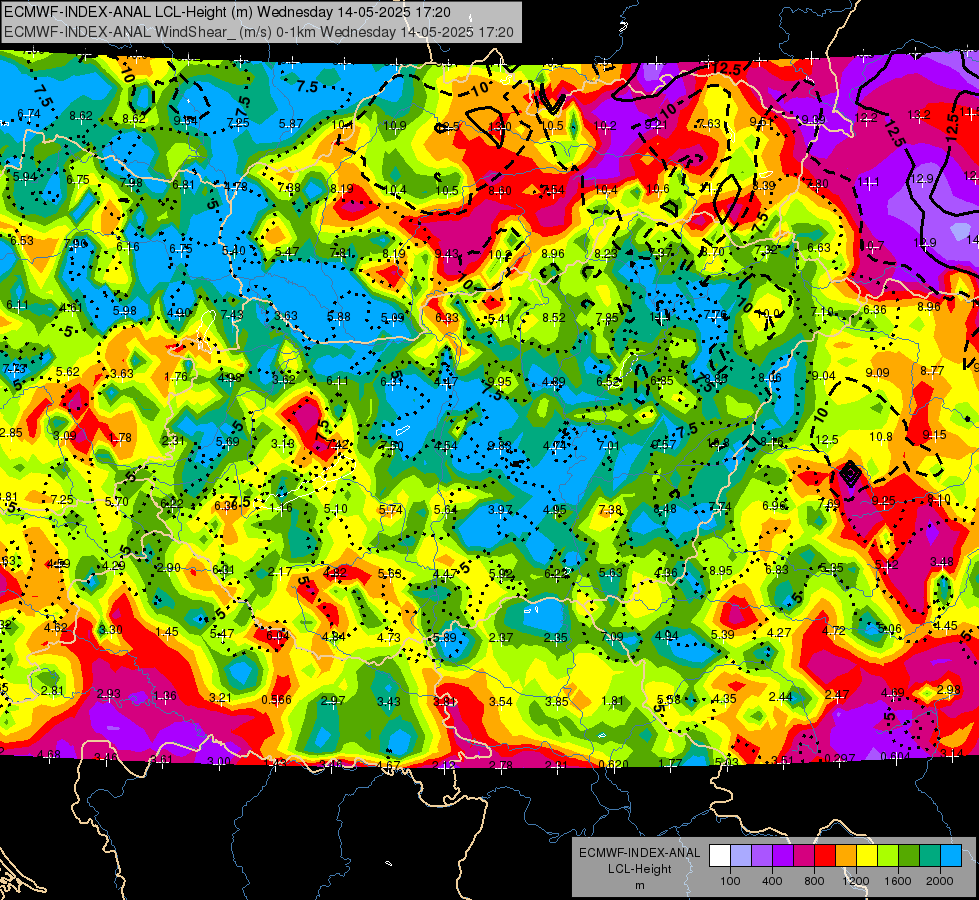979x900 pixels.
Task: Click the magenta legend swatch
Action: (x=804, y=856)
